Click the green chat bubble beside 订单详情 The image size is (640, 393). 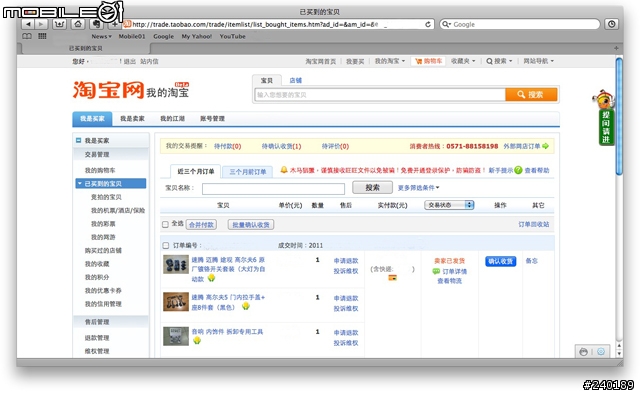(436, 271)
